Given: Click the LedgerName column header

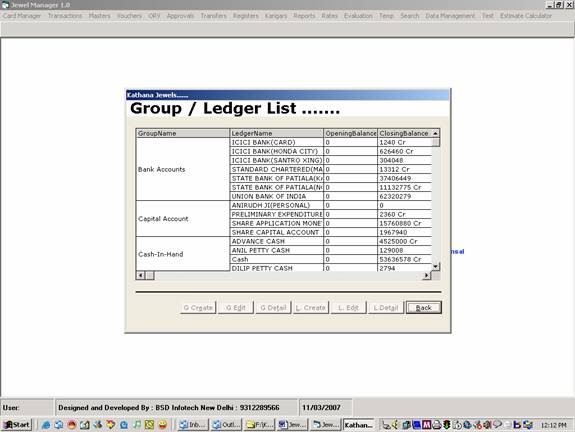Looking at the screenshot, I should (276, 133).
